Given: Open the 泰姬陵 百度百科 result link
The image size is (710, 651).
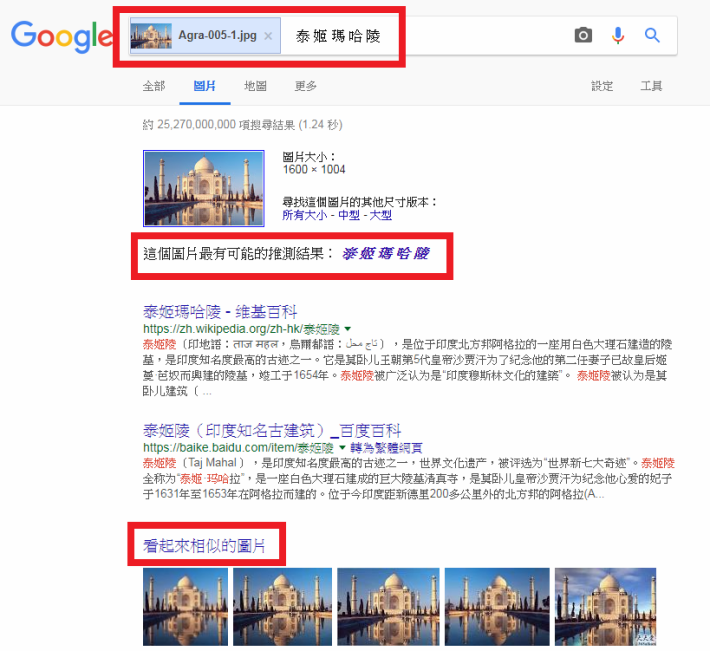Looking at the screenshot, I should pyautogui.click(x=272, y=430).
